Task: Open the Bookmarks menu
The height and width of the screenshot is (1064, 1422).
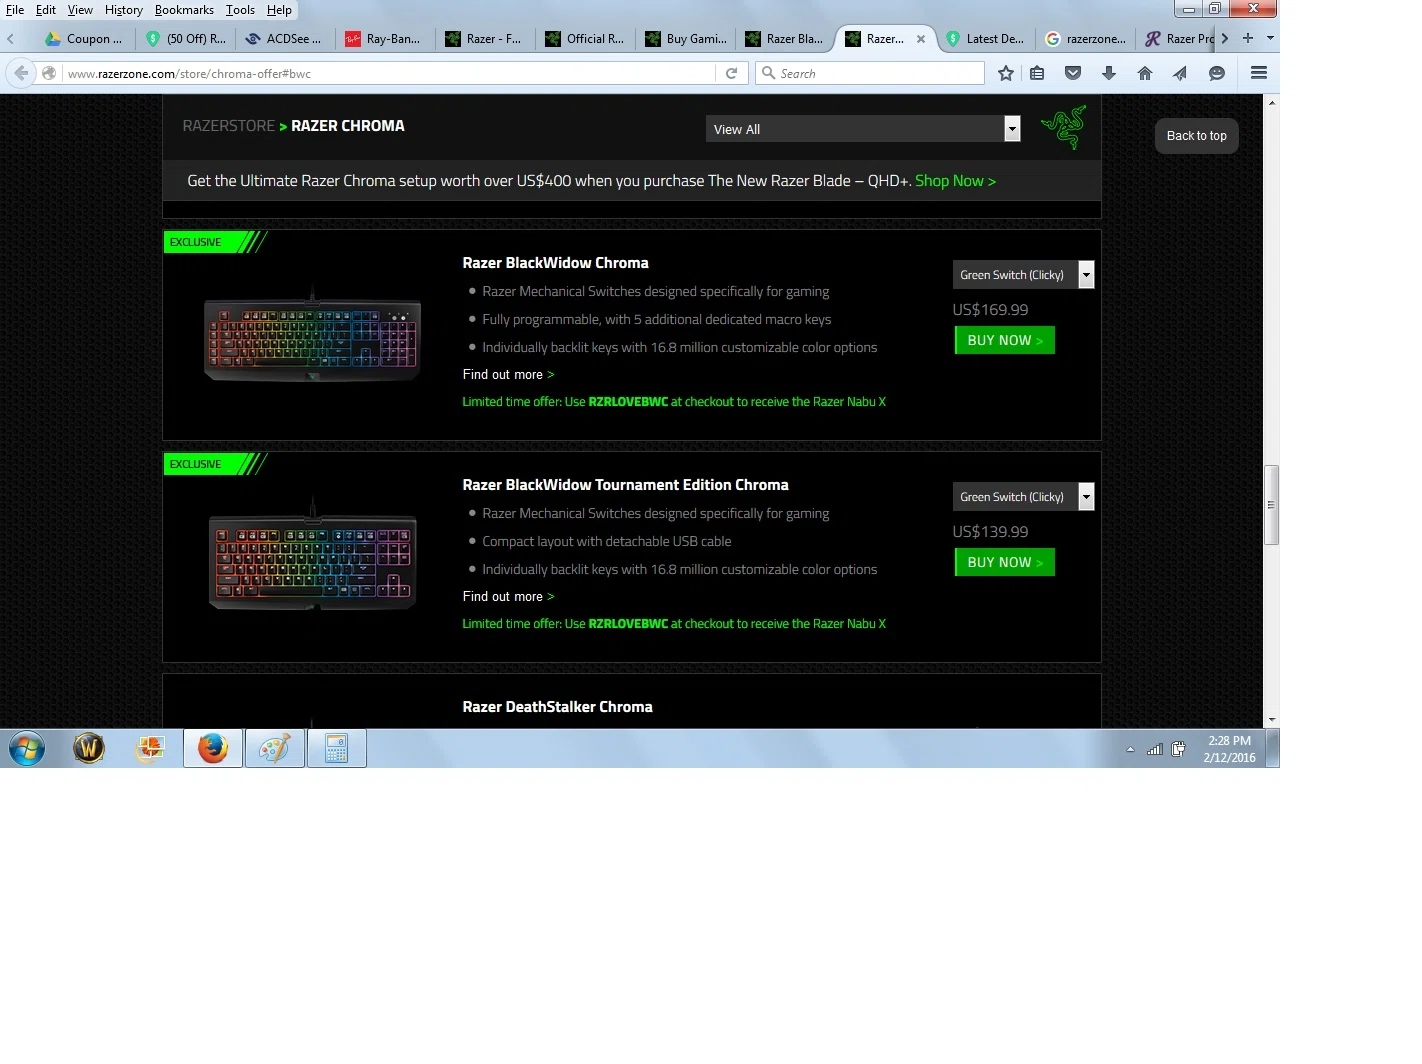Action: [184, 10]
